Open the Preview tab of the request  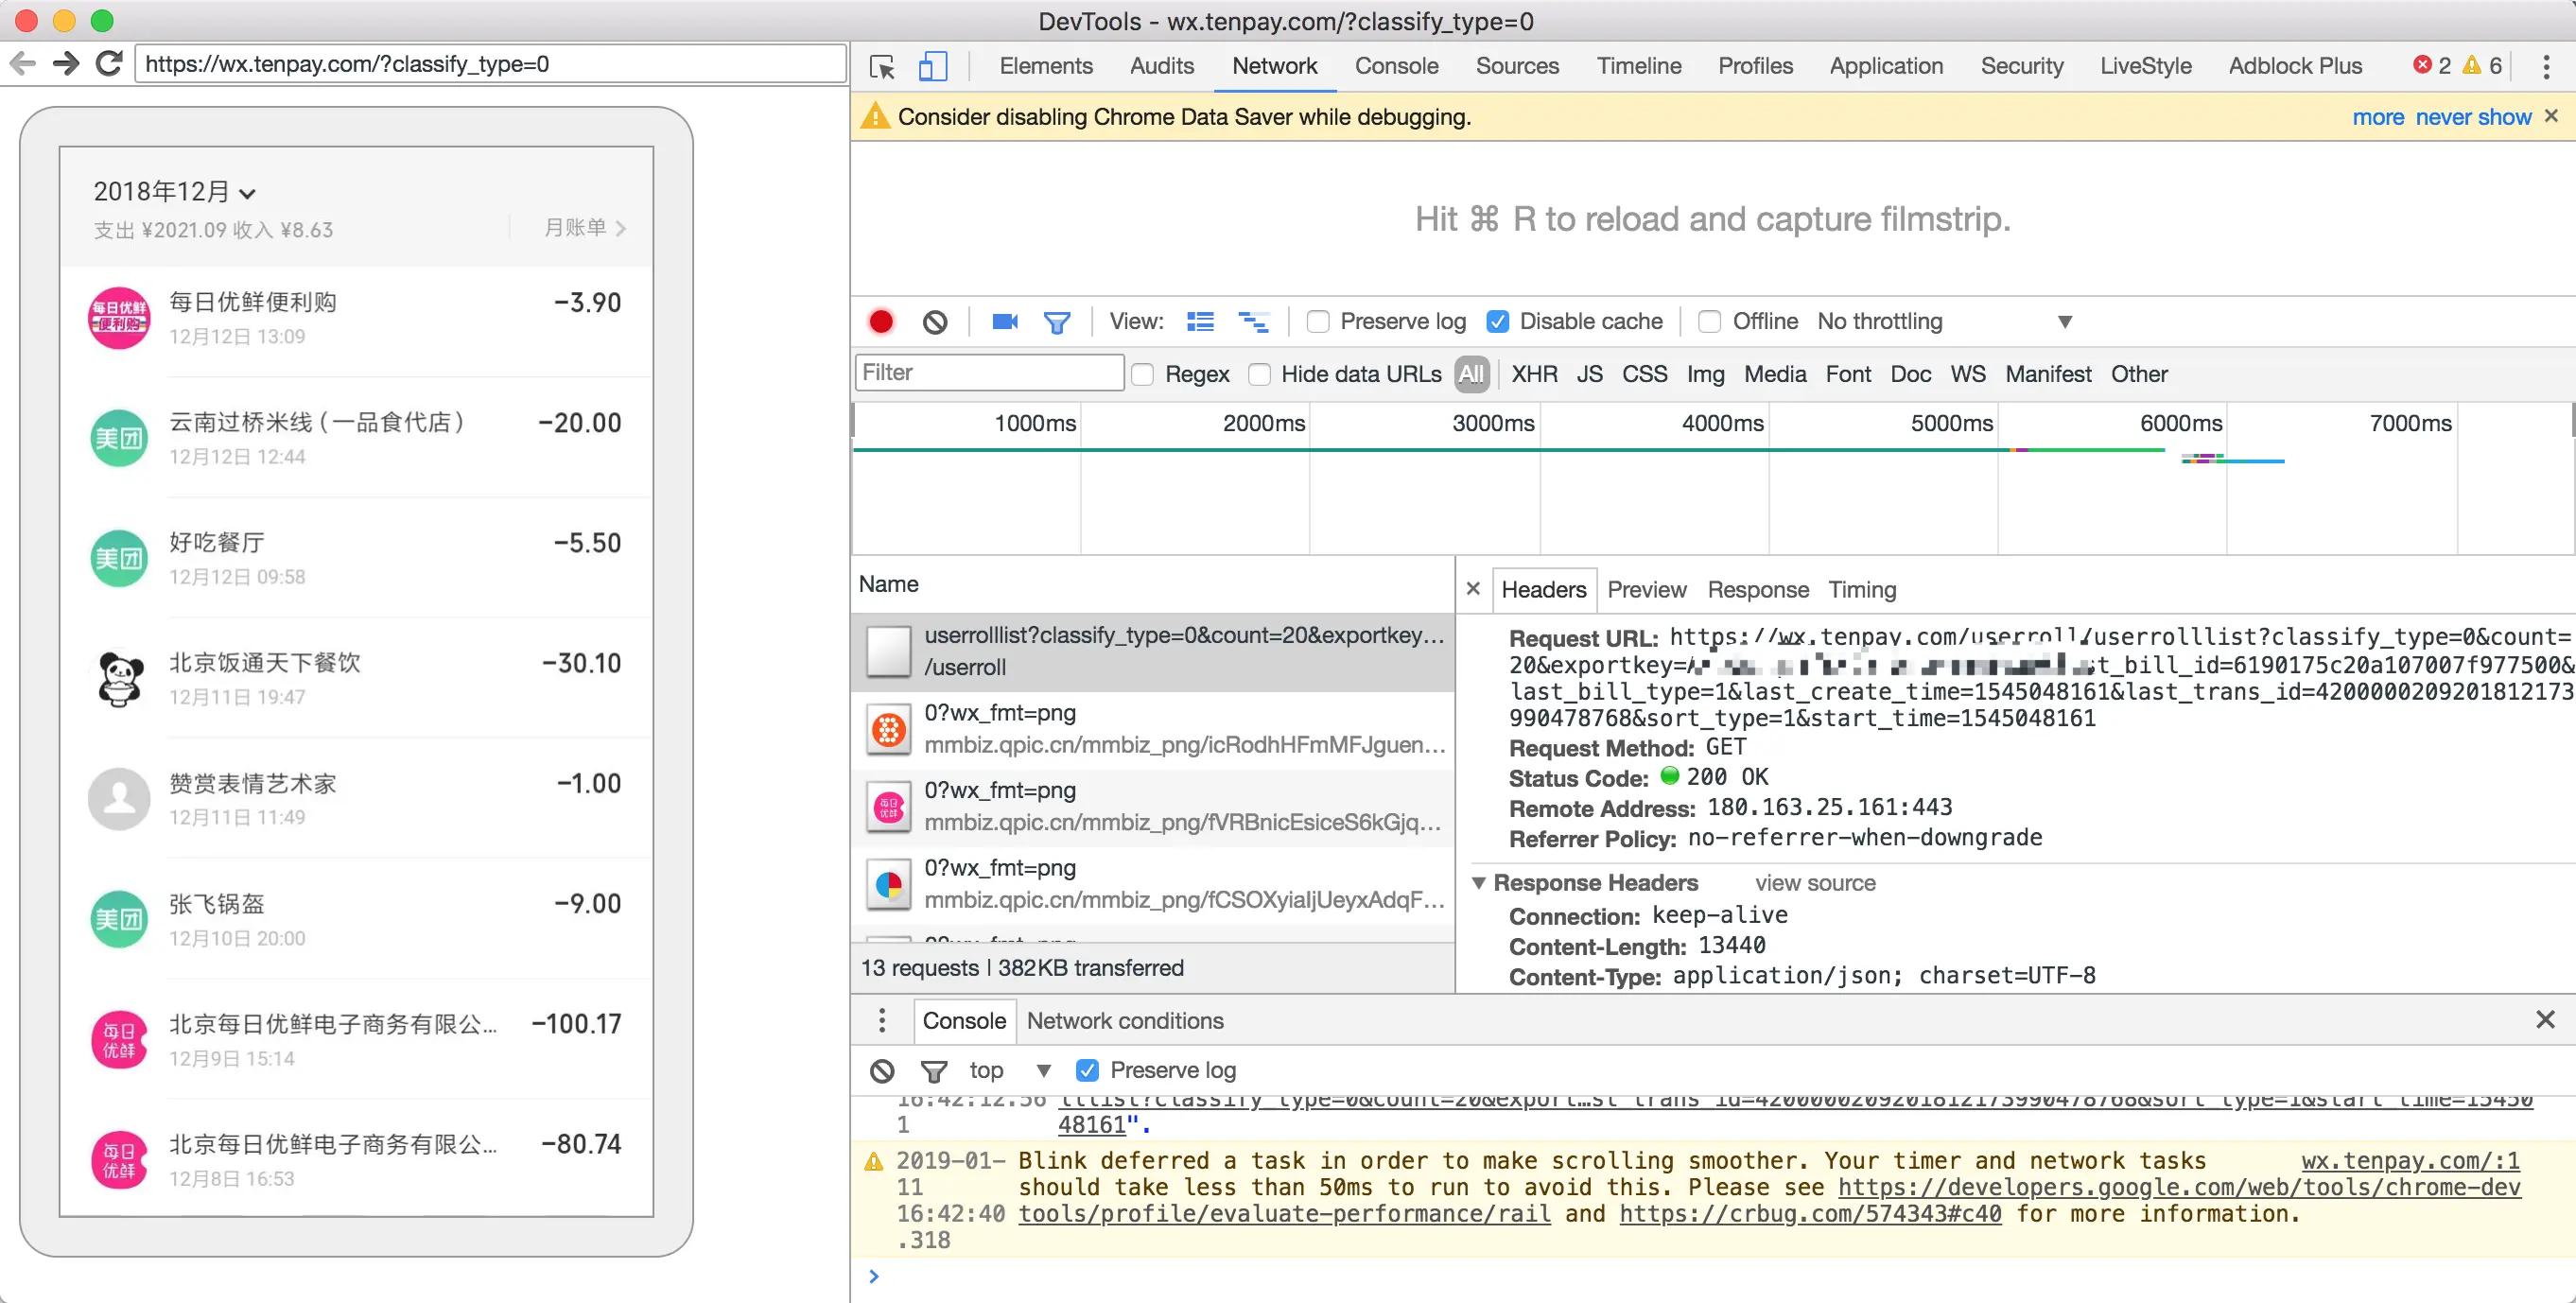coord(1646,590)
